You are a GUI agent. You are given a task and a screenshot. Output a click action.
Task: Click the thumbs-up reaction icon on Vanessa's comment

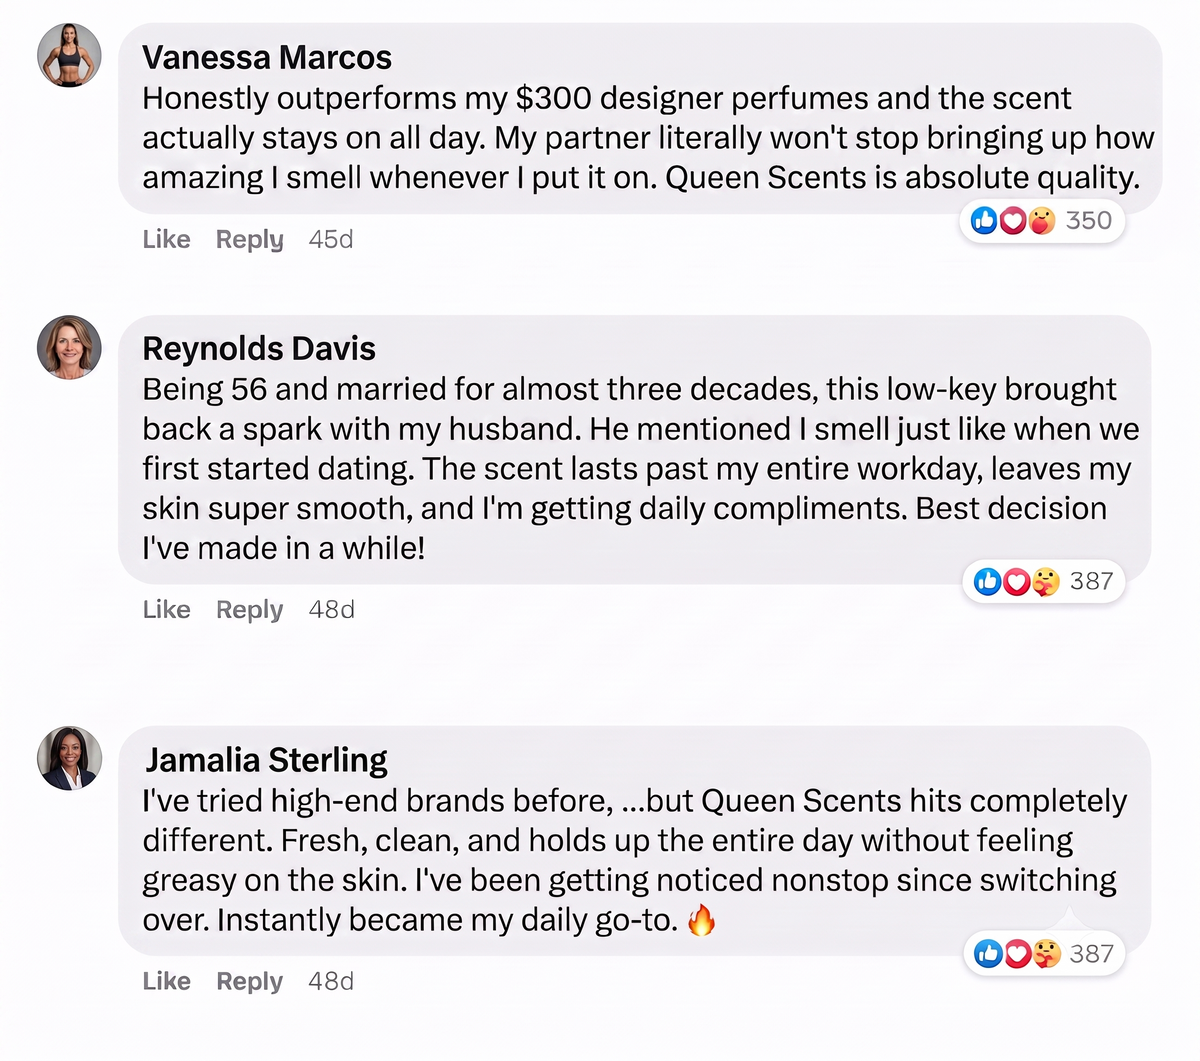984,220
